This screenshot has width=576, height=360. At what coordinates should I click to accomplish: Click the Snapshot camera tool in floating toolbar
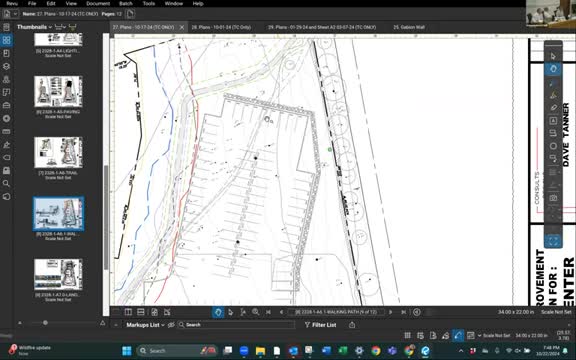pos(553,198)
